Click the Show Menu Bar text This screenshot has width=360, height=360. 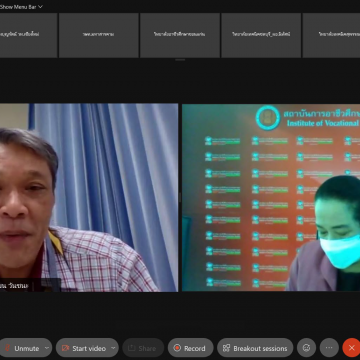[x=18, y=7]
